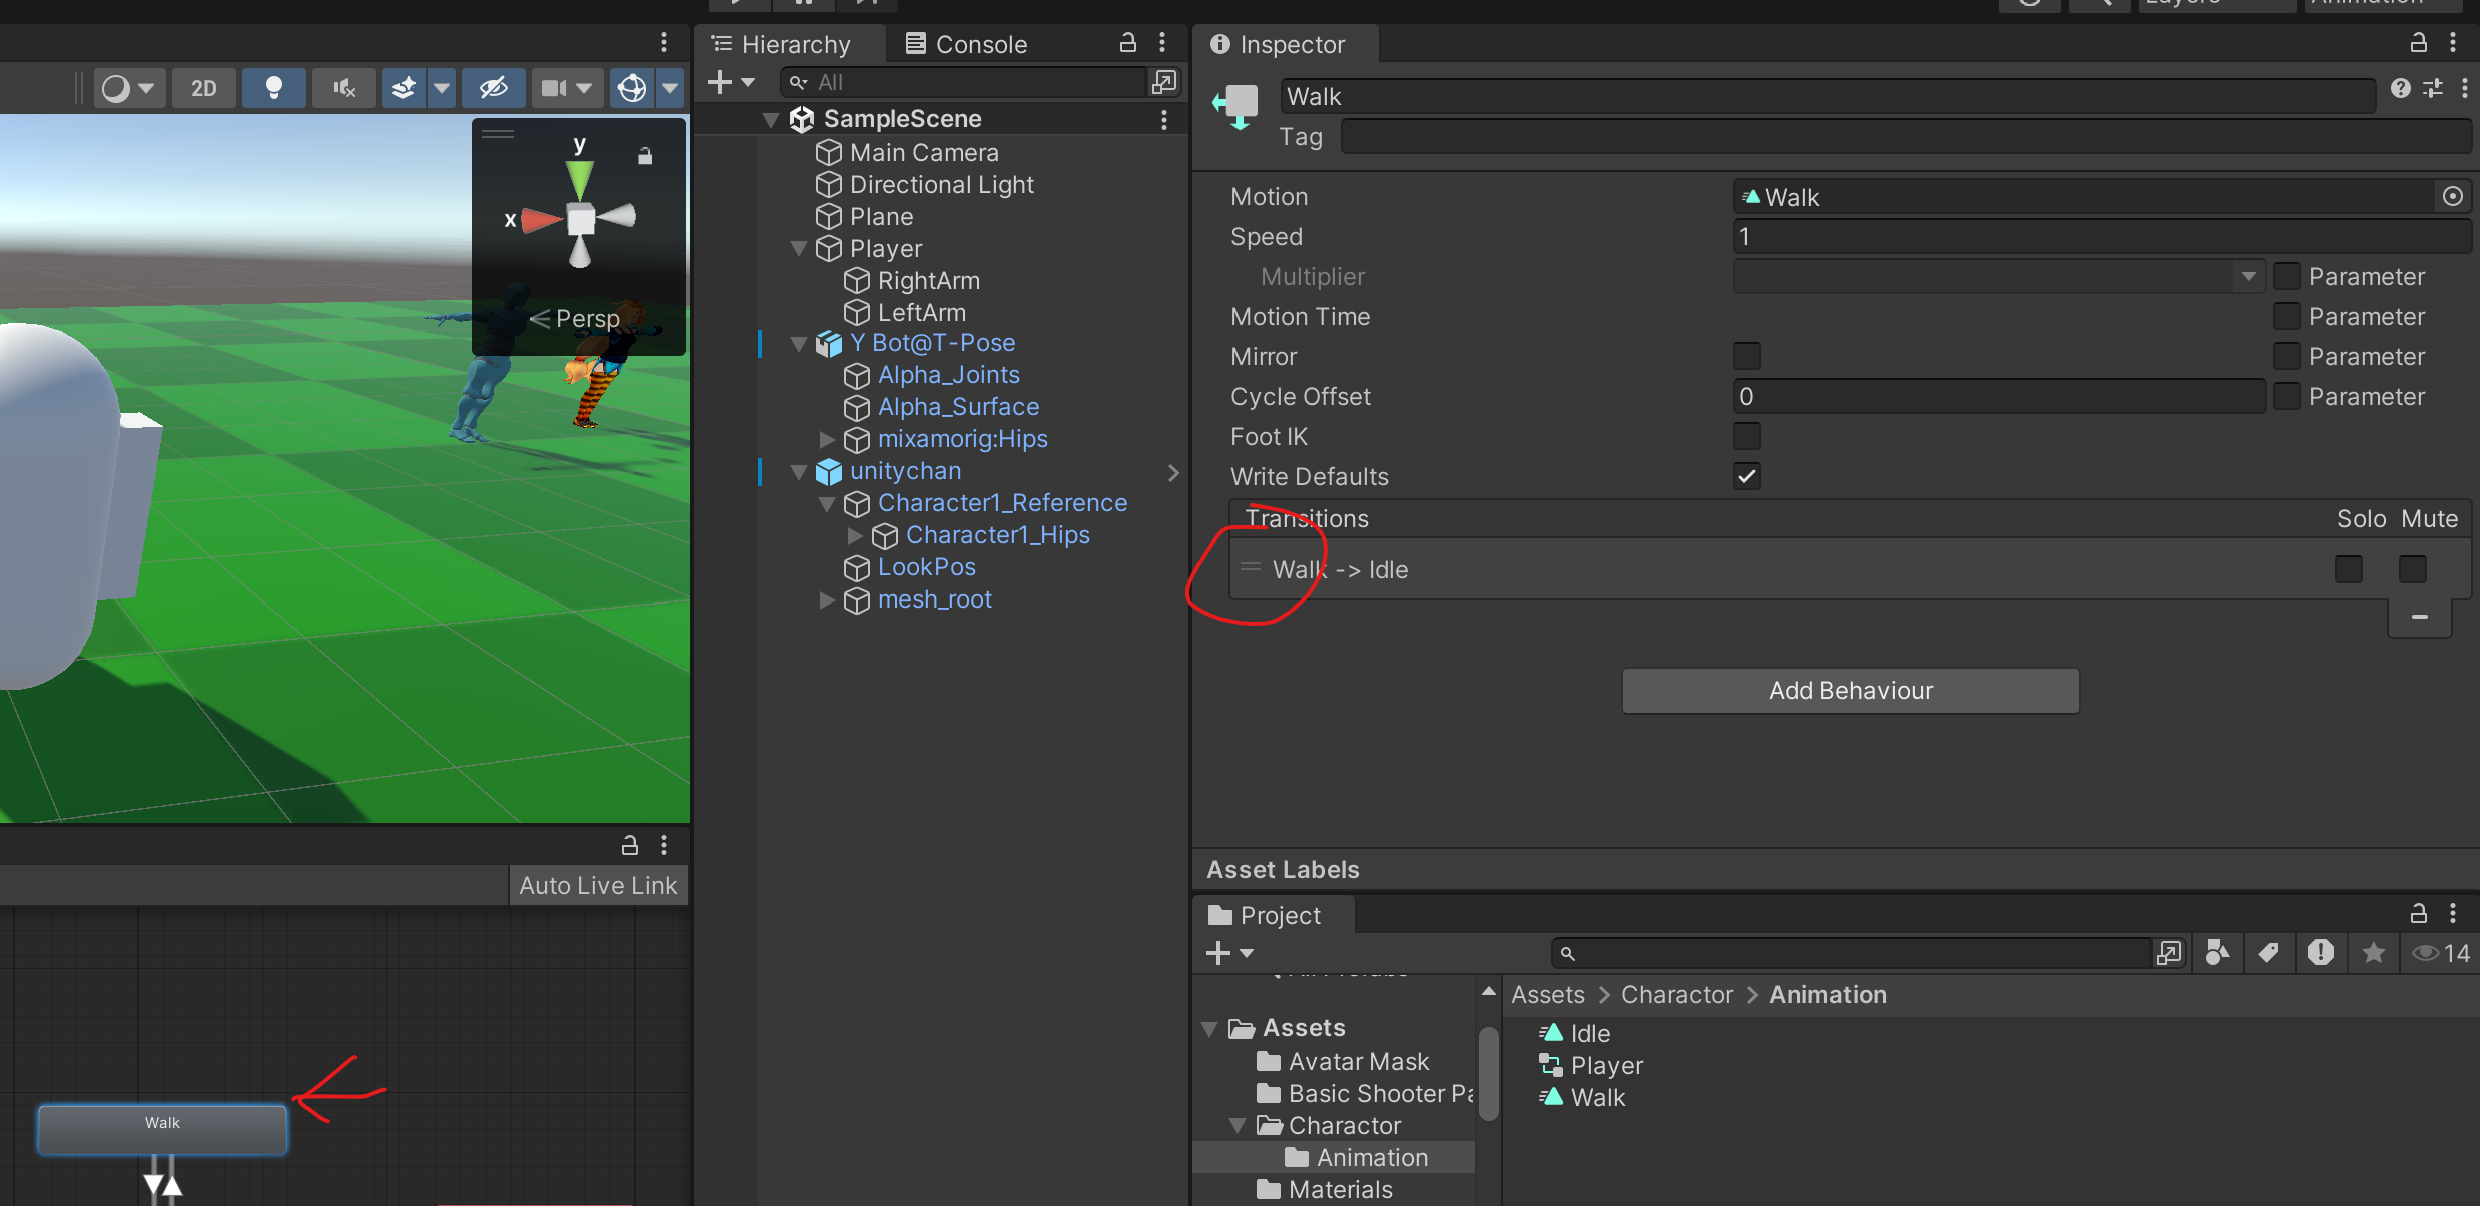
Task: Click the gizmos globe icon
Action: 632,88
